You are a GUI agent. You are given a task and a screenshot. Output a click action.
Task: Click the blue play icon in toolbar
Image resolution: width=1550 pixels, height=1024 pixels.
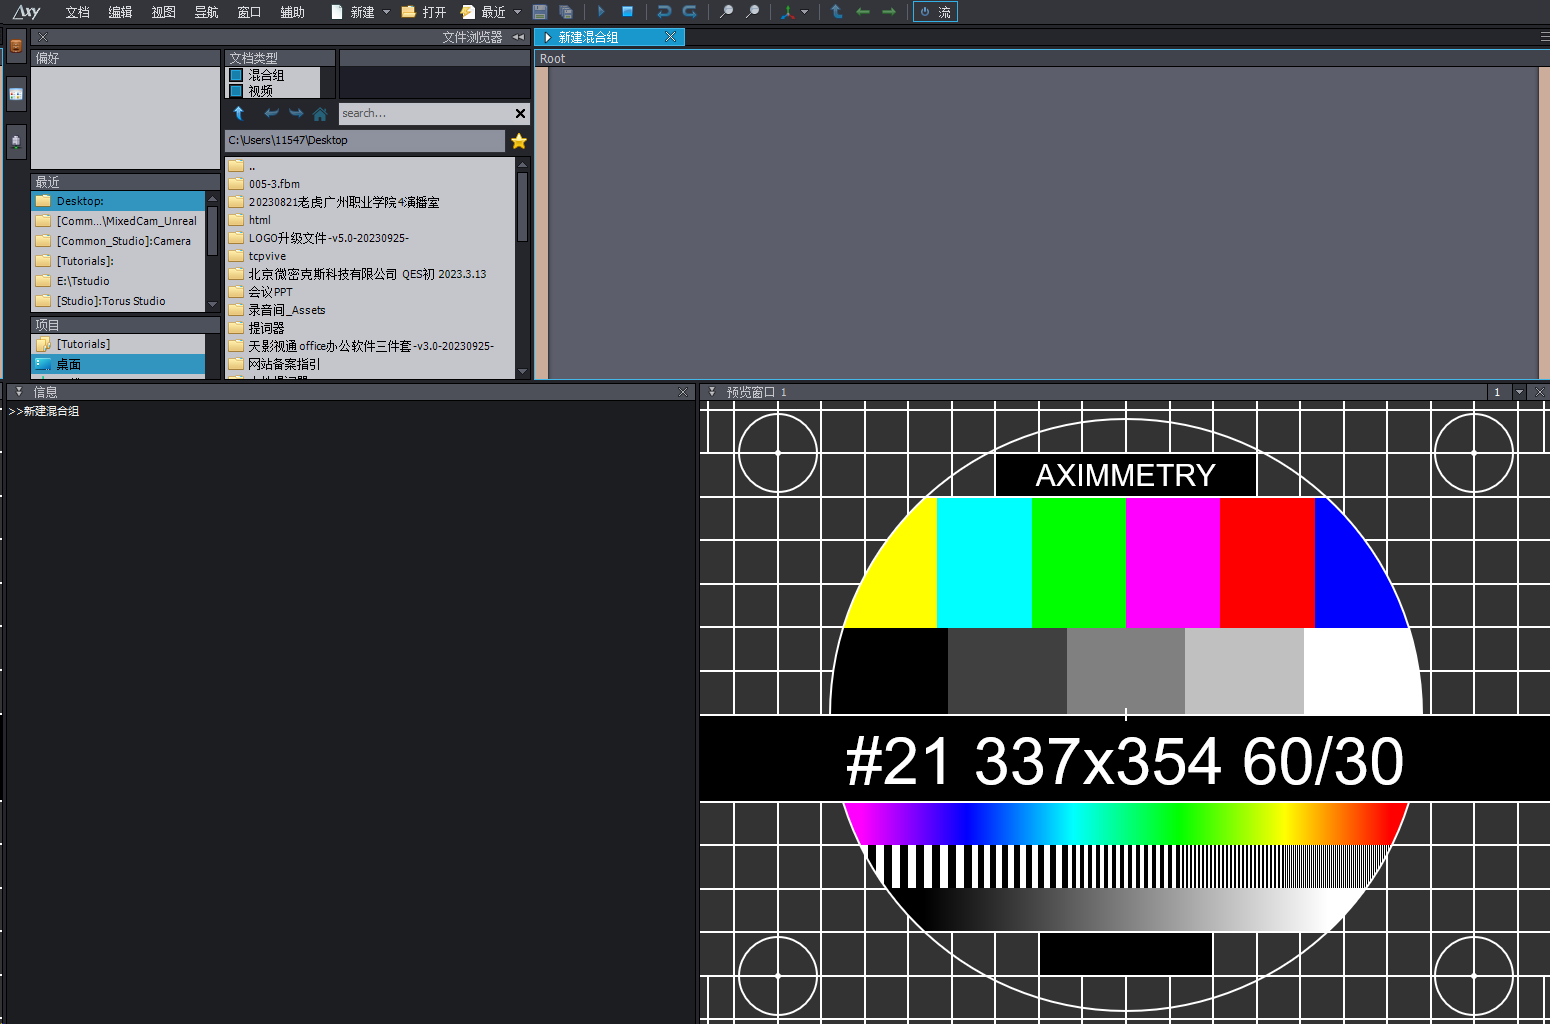601,12
